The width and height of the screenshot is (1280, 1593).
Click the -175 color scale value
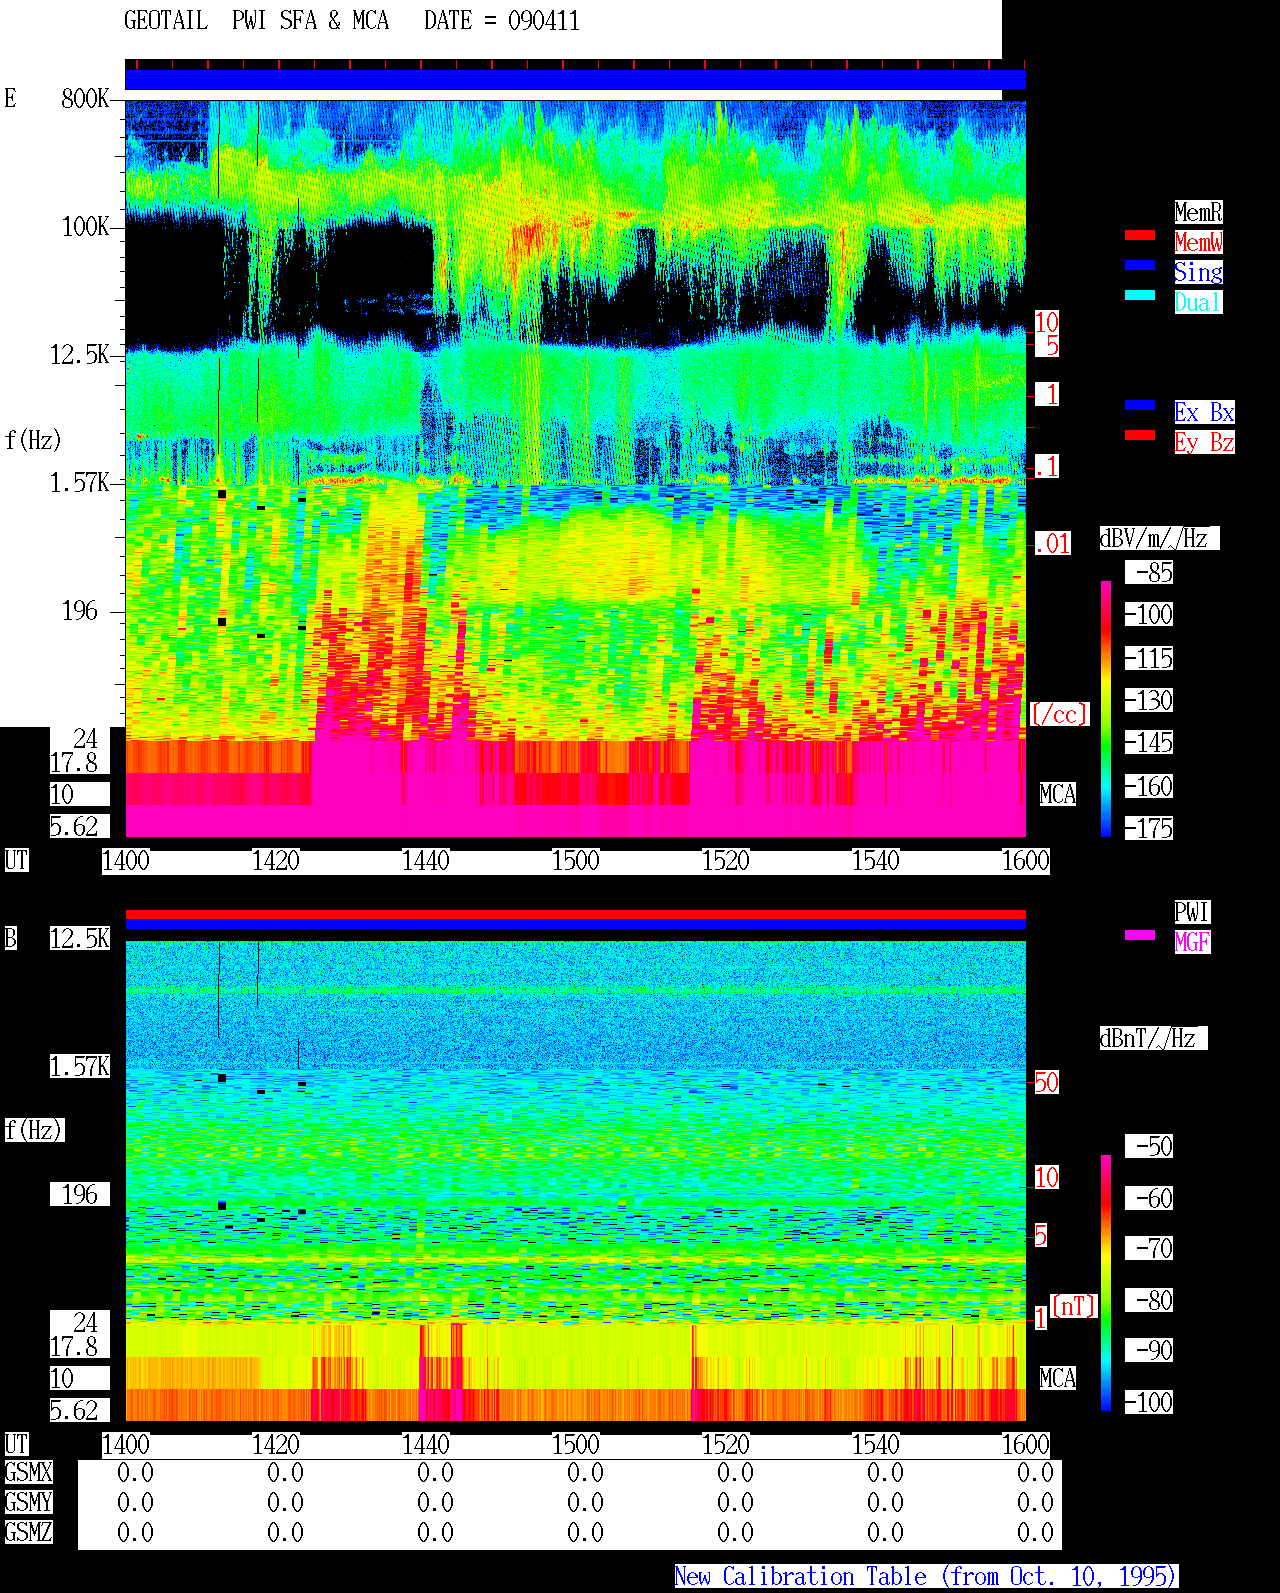1150,828
